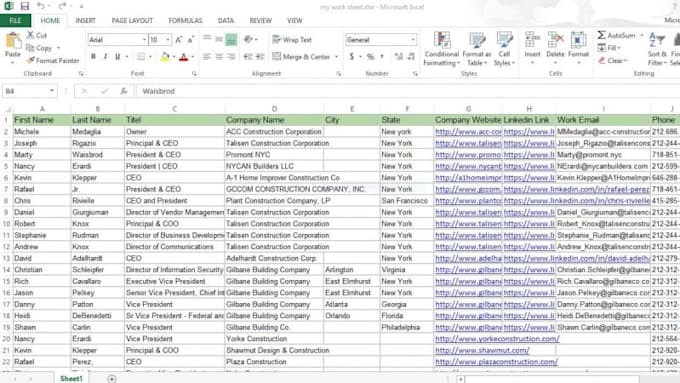Change the text orientation

[248, 39]
